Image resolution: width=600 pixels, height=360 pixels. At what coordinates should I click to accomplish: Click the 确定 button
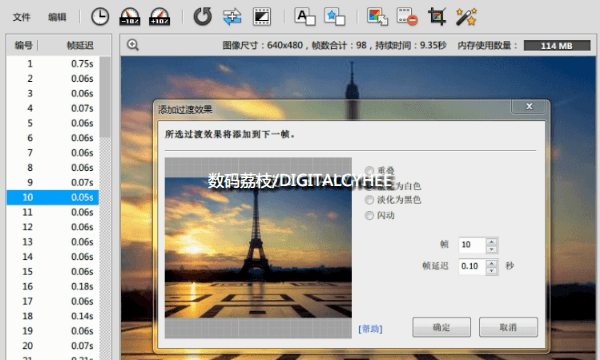(x=441, y=327)
